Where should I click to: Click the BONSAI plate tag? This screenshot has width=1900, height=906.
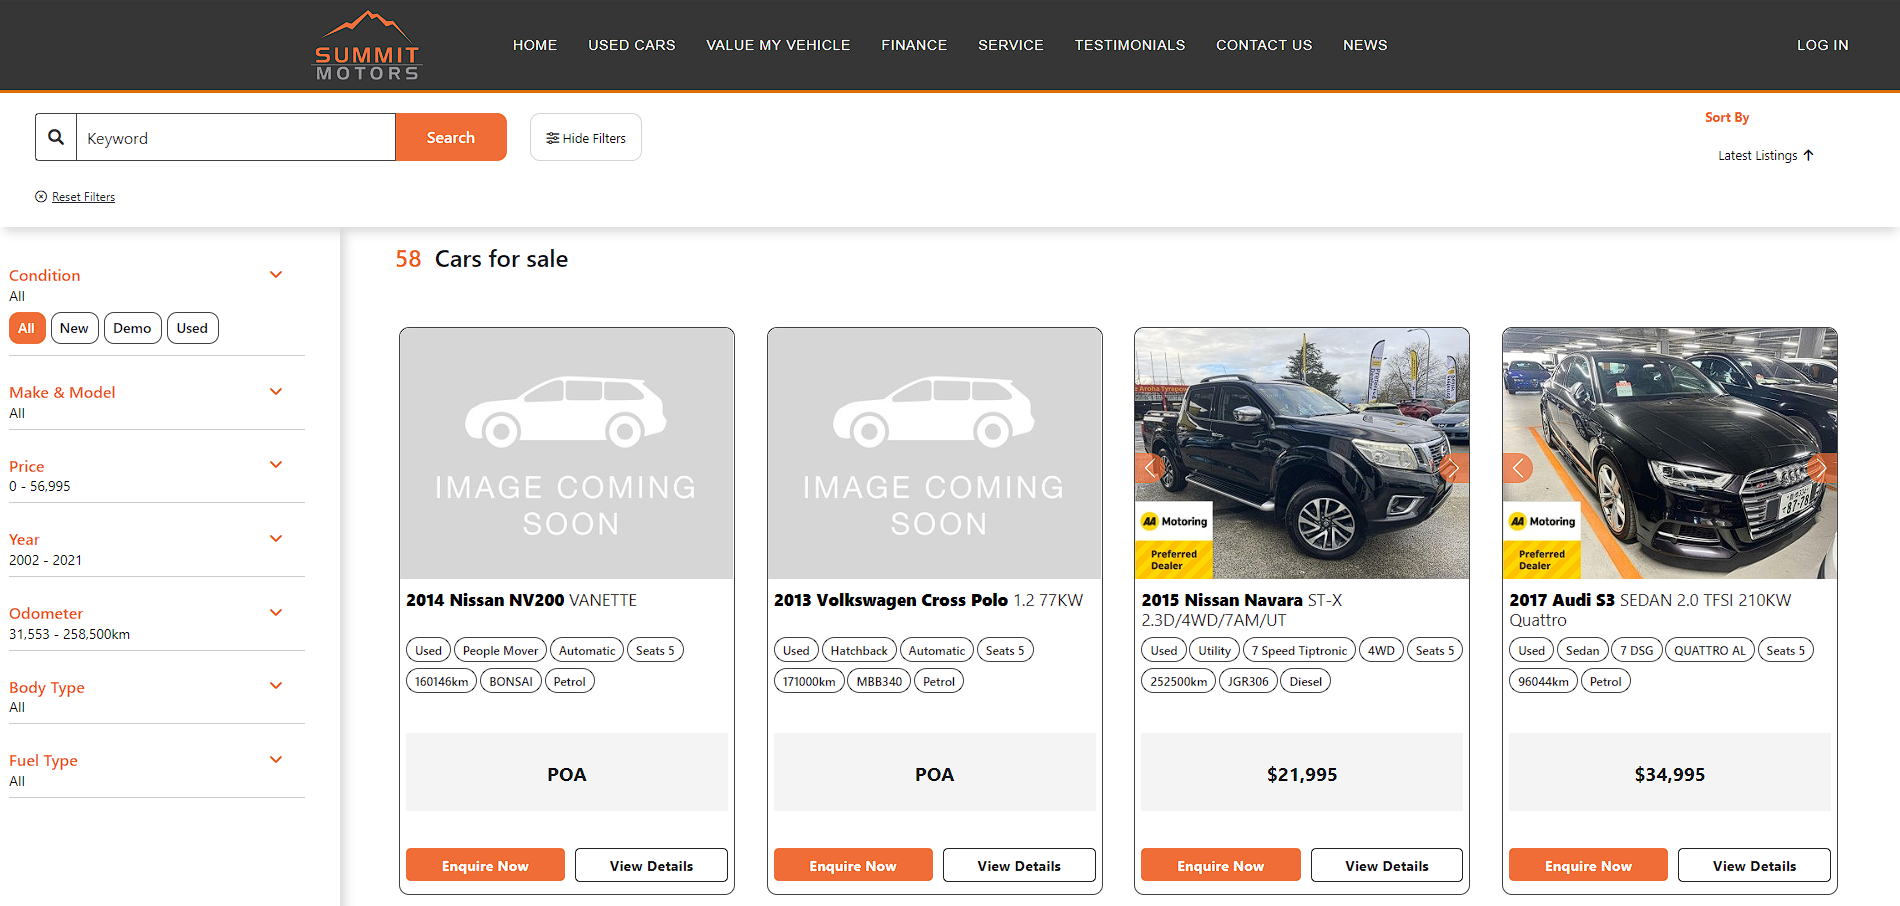click(x=511, y=681)
